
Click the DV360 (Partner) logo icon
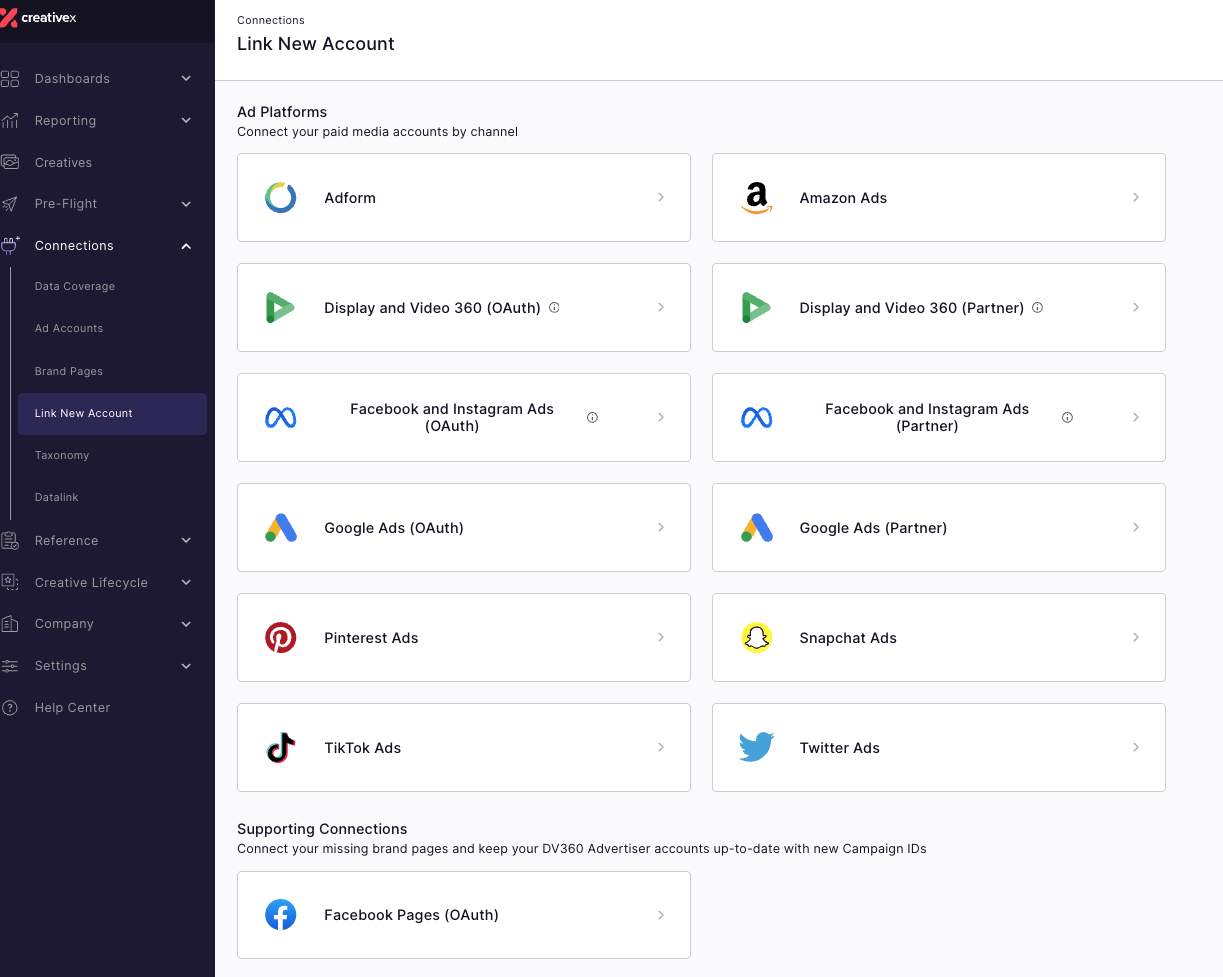[756, 308]
